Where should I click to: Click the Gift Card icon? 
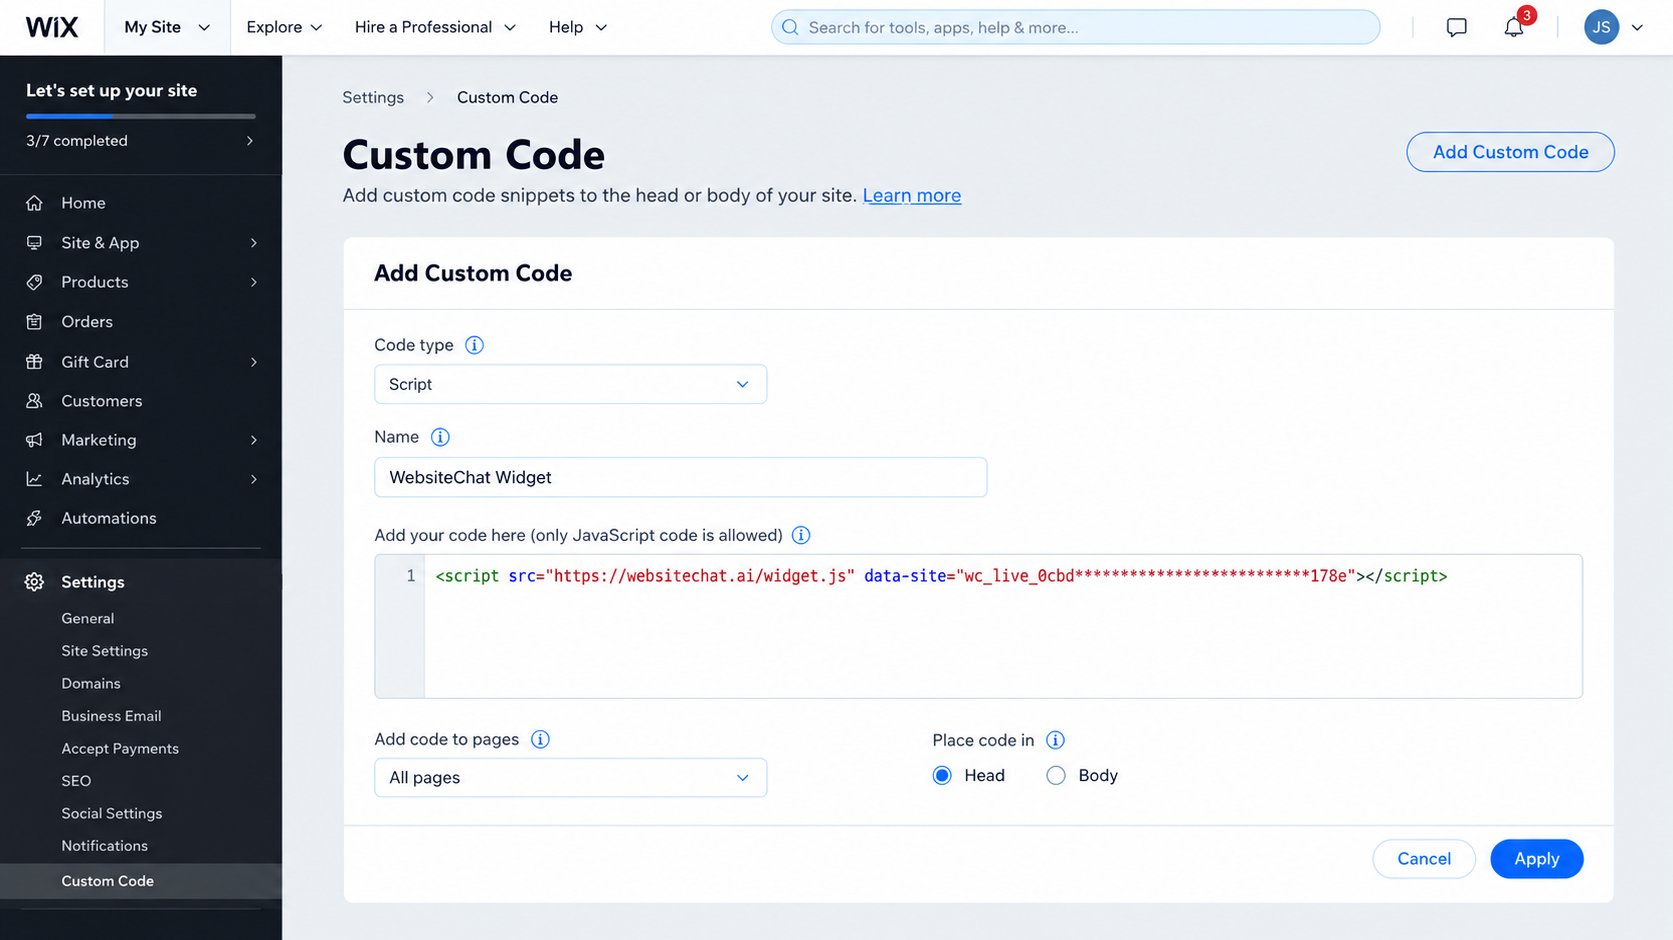(x=34, y=362)
